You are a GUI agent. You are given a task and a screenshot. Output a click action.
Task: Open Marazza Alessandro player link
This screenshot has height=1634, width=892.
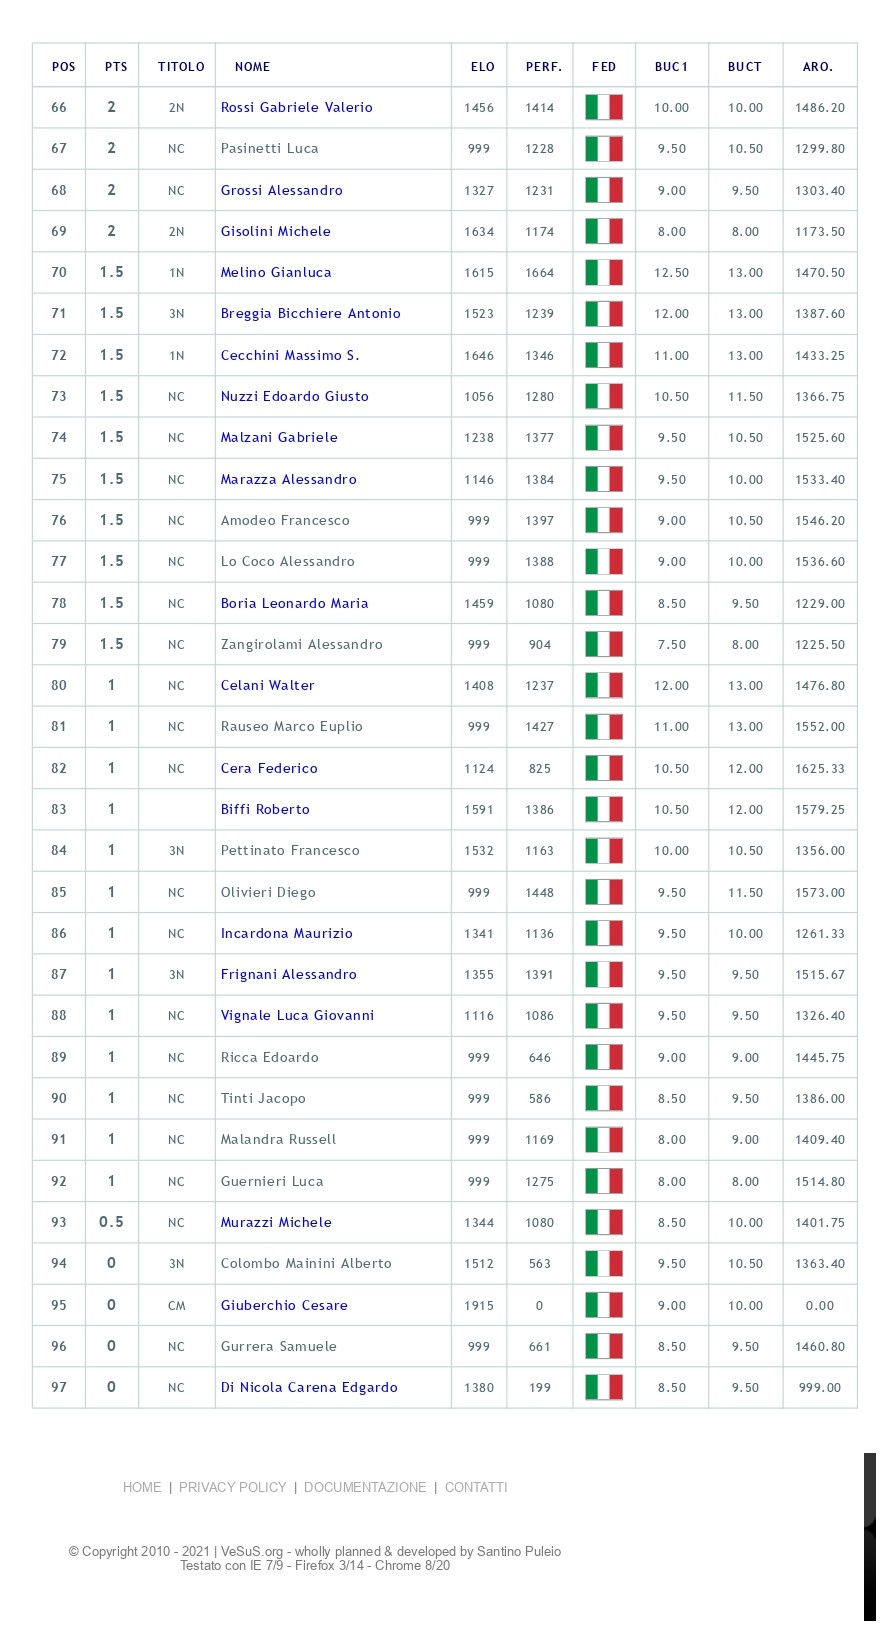(288, 479)
